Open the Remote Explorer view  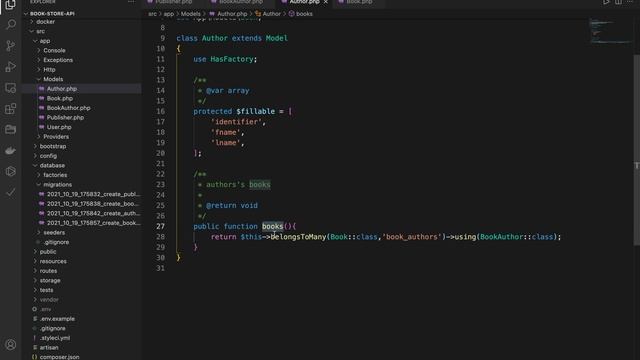[11, 88]
